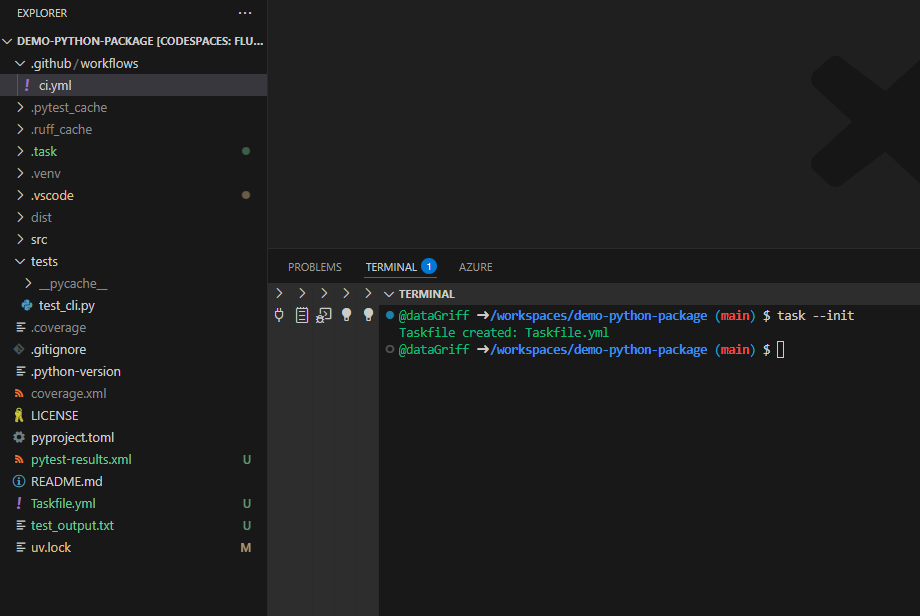Click the plug icon in the panel
This screenshot has height=616, width=920.
pos(279,315)
